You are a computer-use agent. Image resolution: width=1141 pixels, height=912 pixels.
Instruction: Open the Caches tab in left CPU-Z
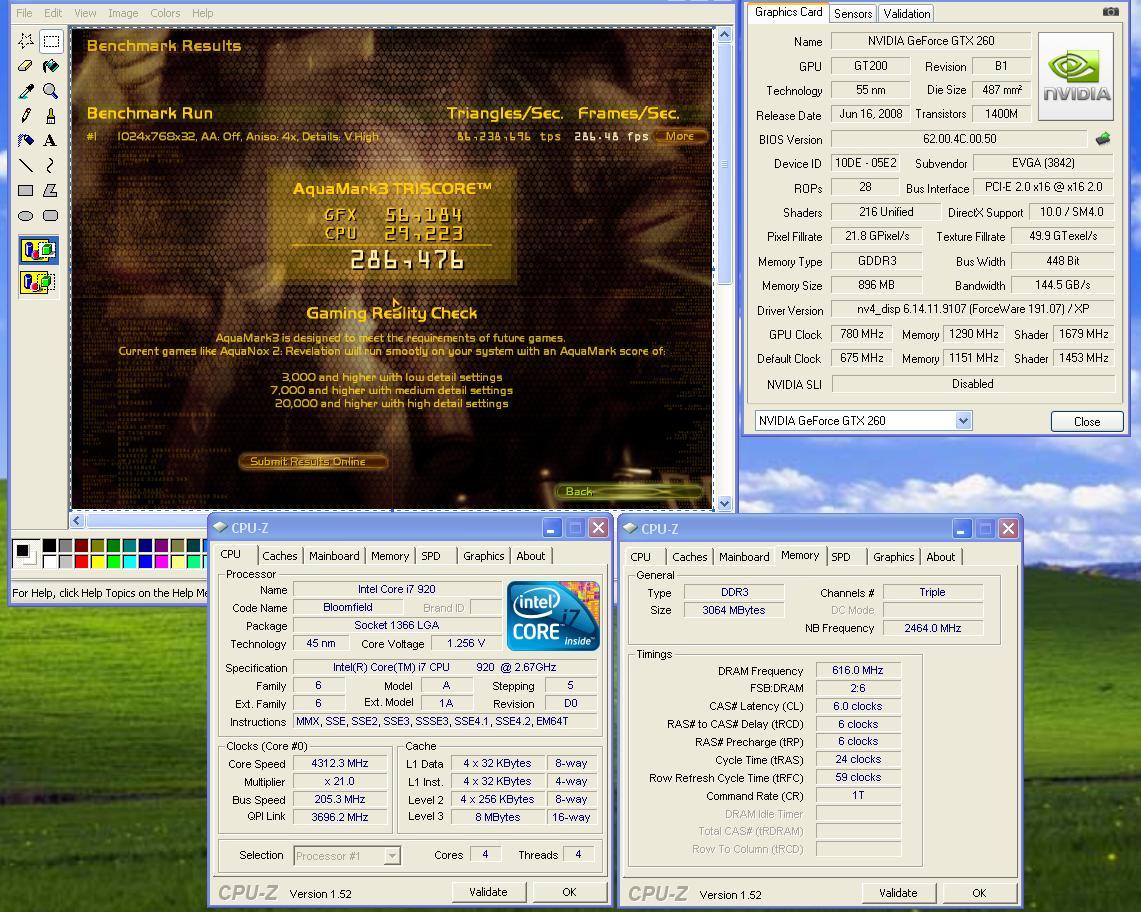click(x=279, y=555)
